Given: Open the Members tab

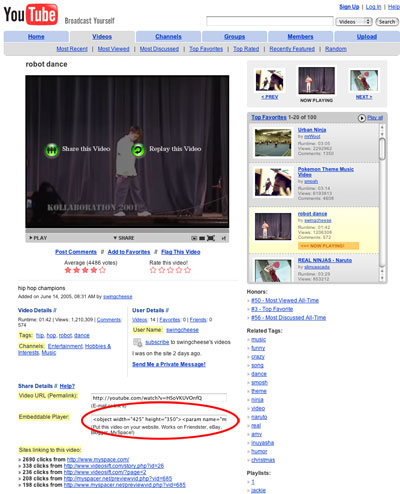Looking at the screenshot, I should coord(300,37).
